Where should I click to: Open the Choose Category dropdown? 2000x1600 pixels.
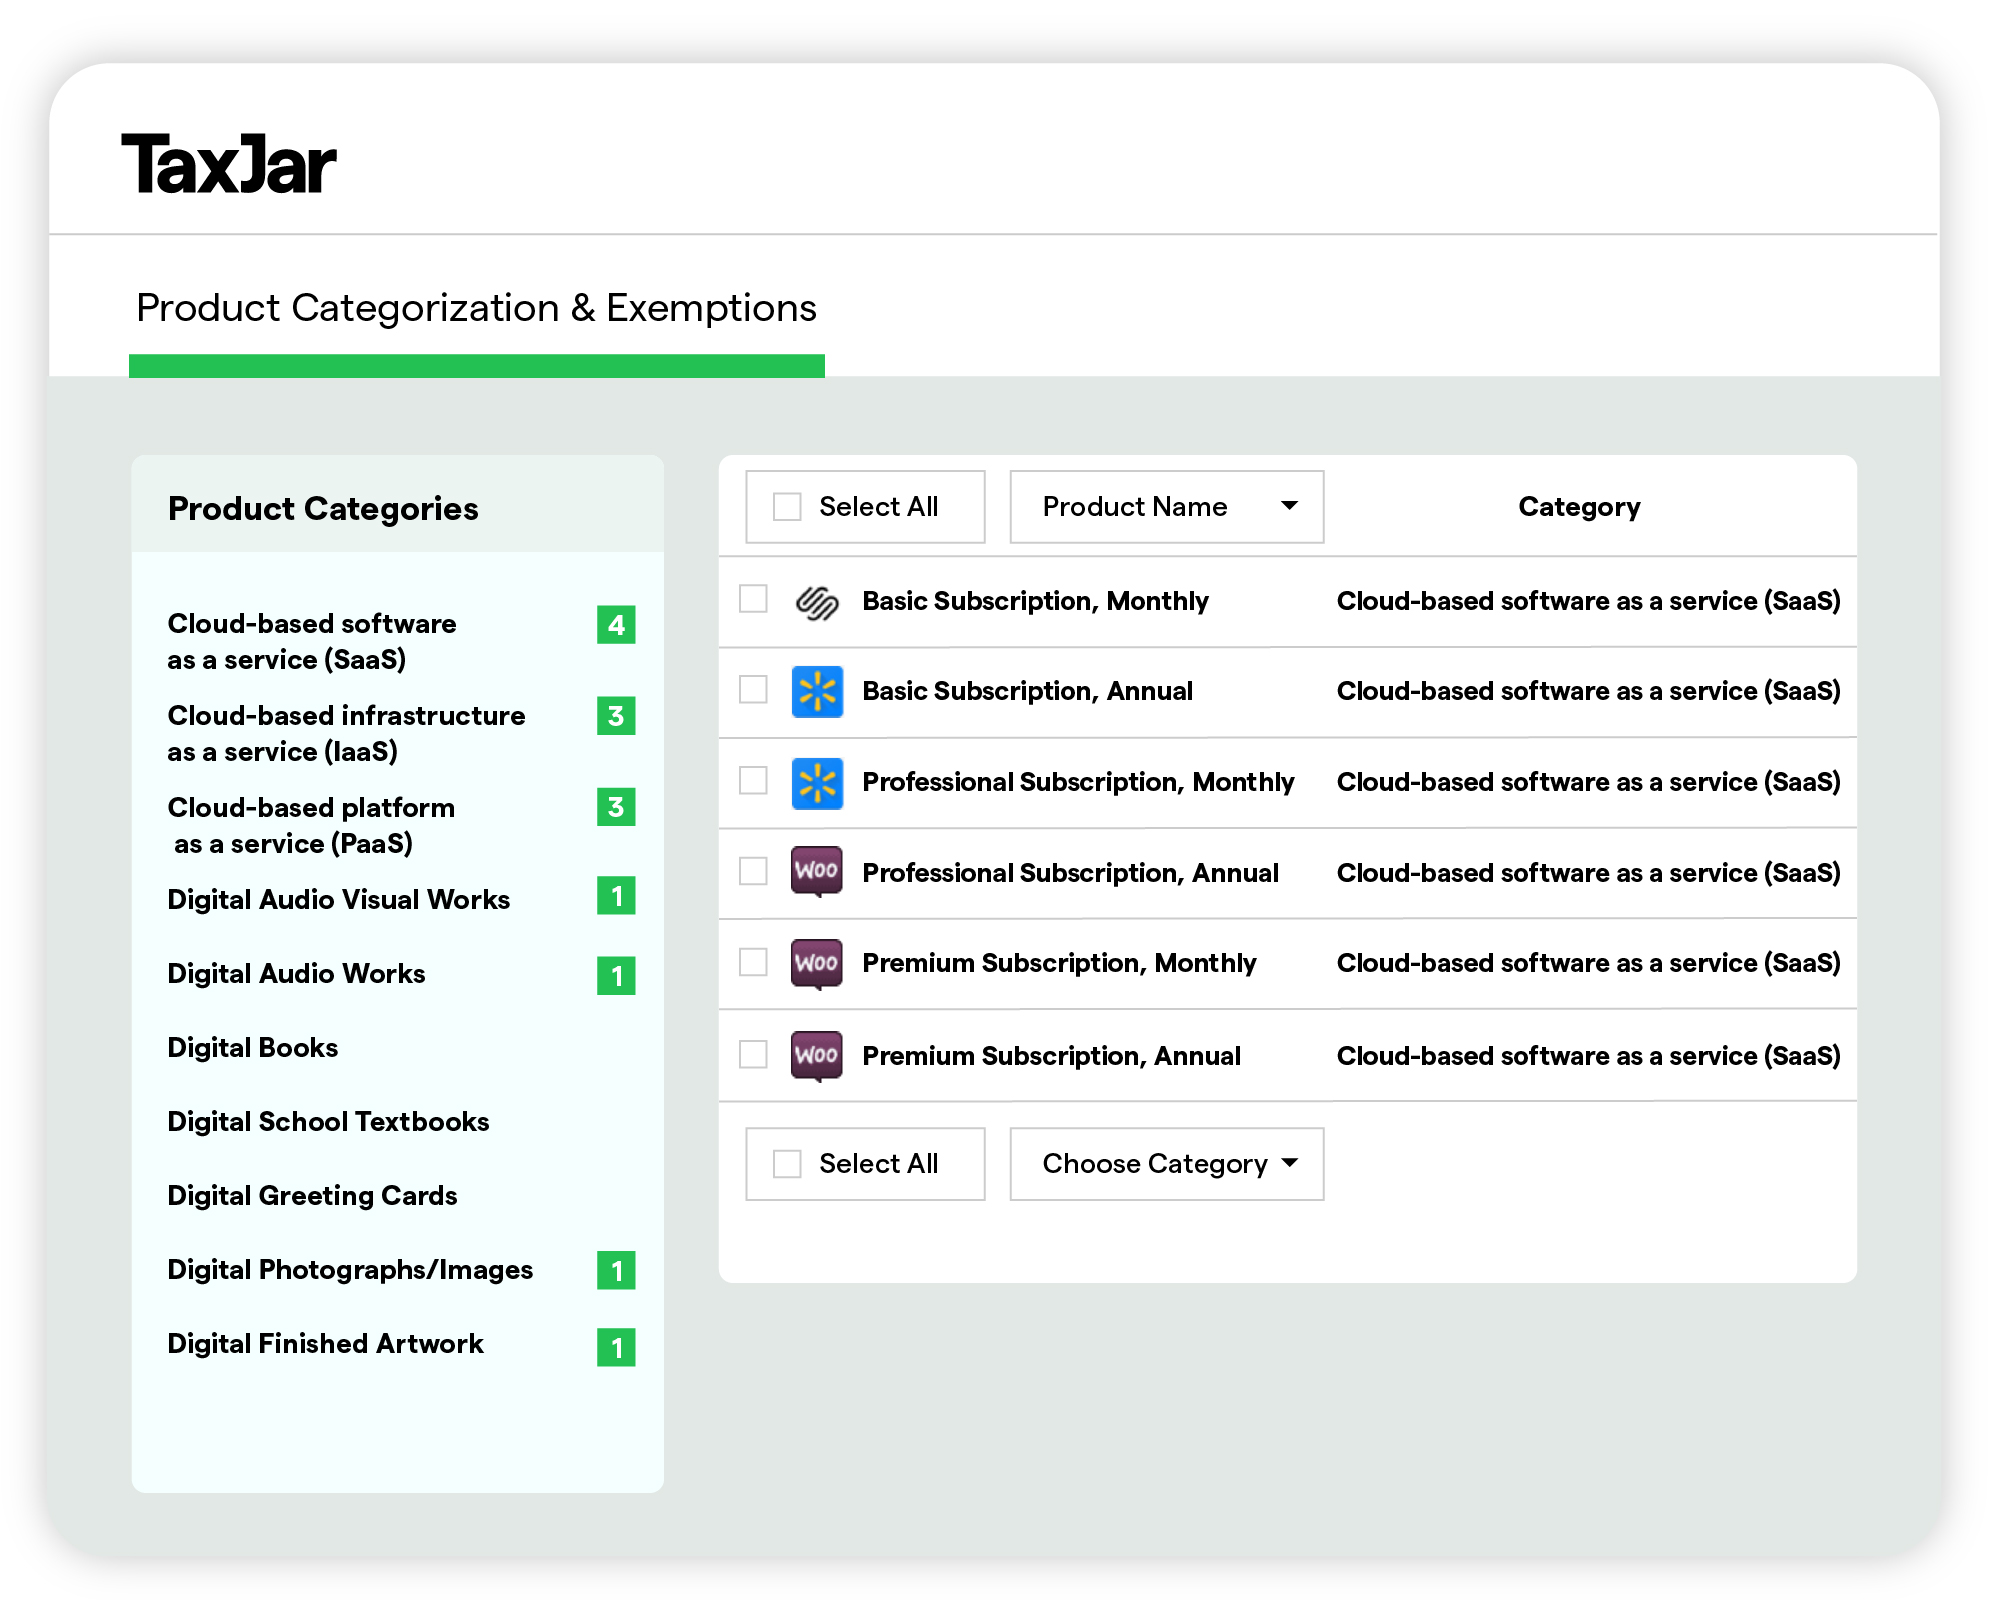[x=1166, y=1163]
